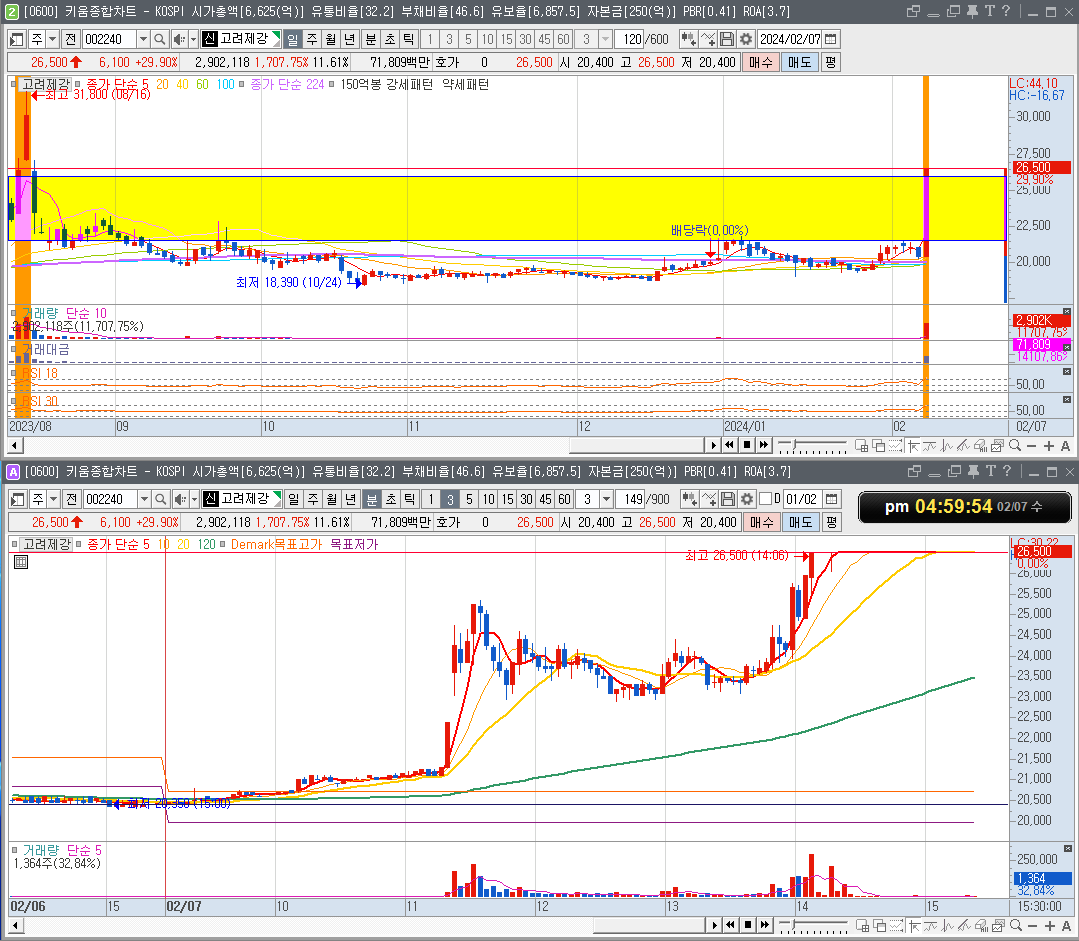Click 매수 buy button in bottom chart
The image size is (1079, 941).
[761, 522]
